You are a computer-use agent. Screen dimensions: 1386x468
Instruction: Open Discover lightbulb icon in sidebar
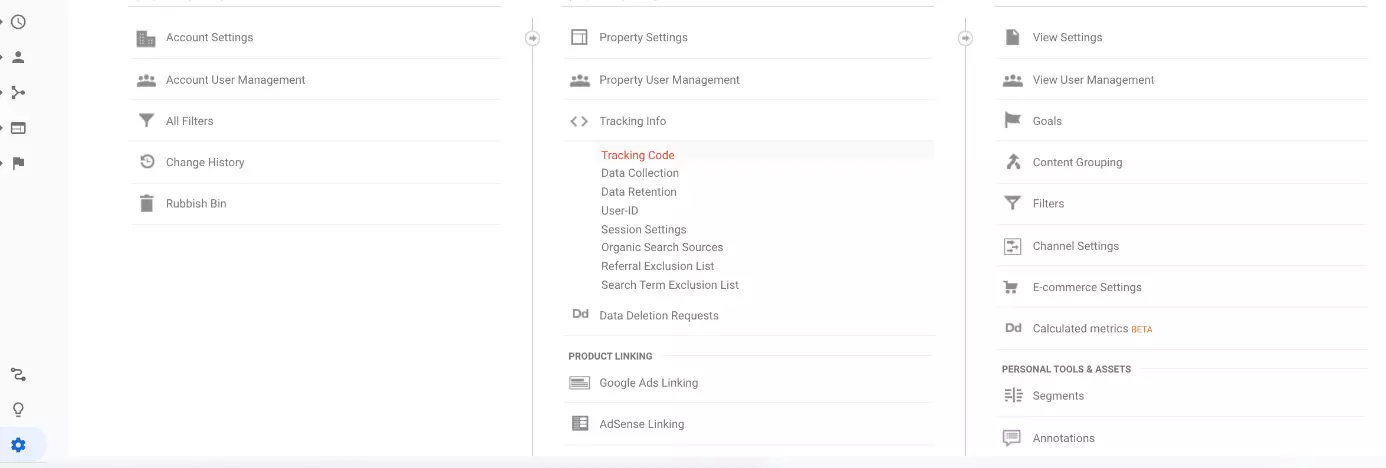tap(18, 410)
